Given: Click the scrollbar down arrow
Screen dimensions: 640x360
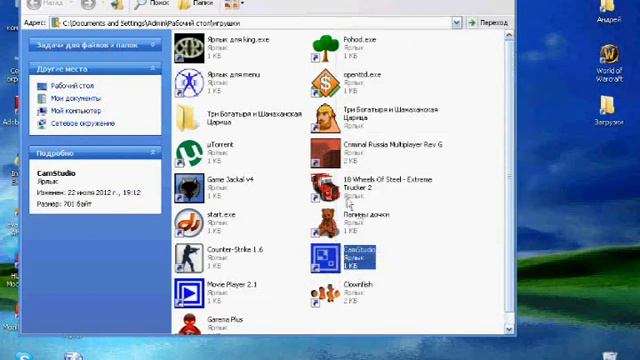Looking at the screenshot, I should (x=509, y=329).
